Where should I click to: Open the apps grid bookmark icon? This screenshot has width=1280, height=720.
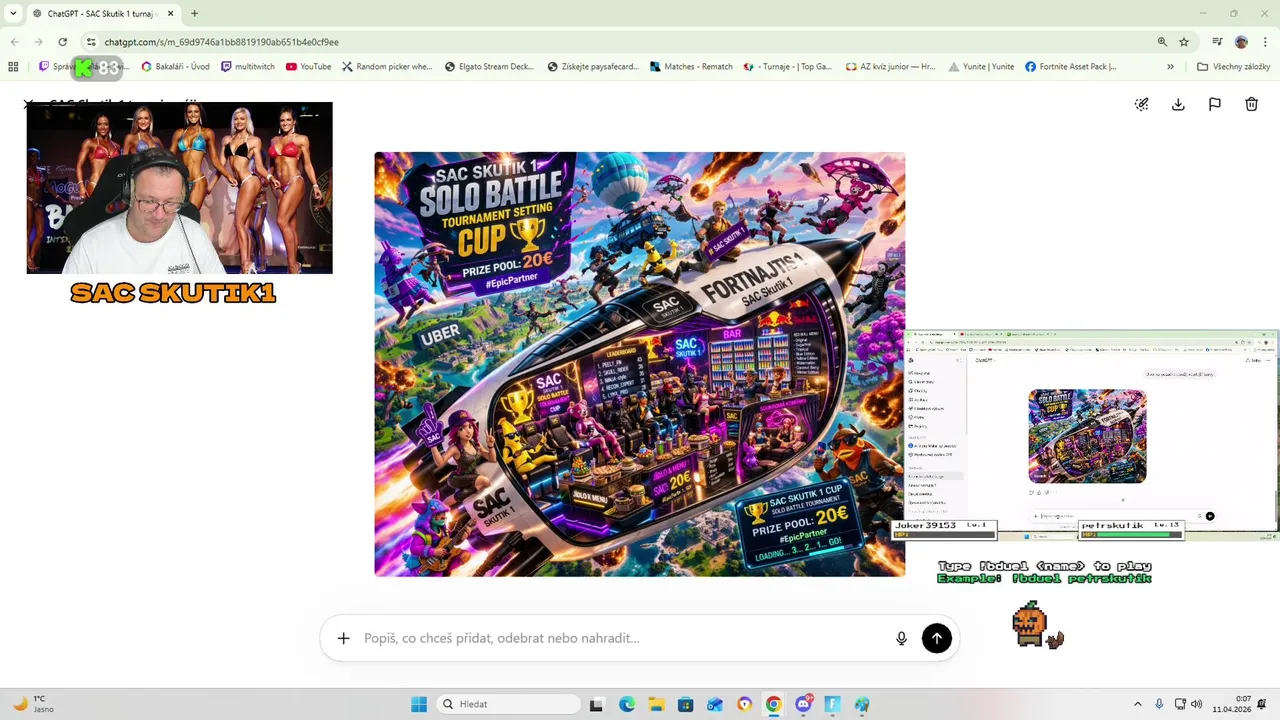click(x=13, y=67)
